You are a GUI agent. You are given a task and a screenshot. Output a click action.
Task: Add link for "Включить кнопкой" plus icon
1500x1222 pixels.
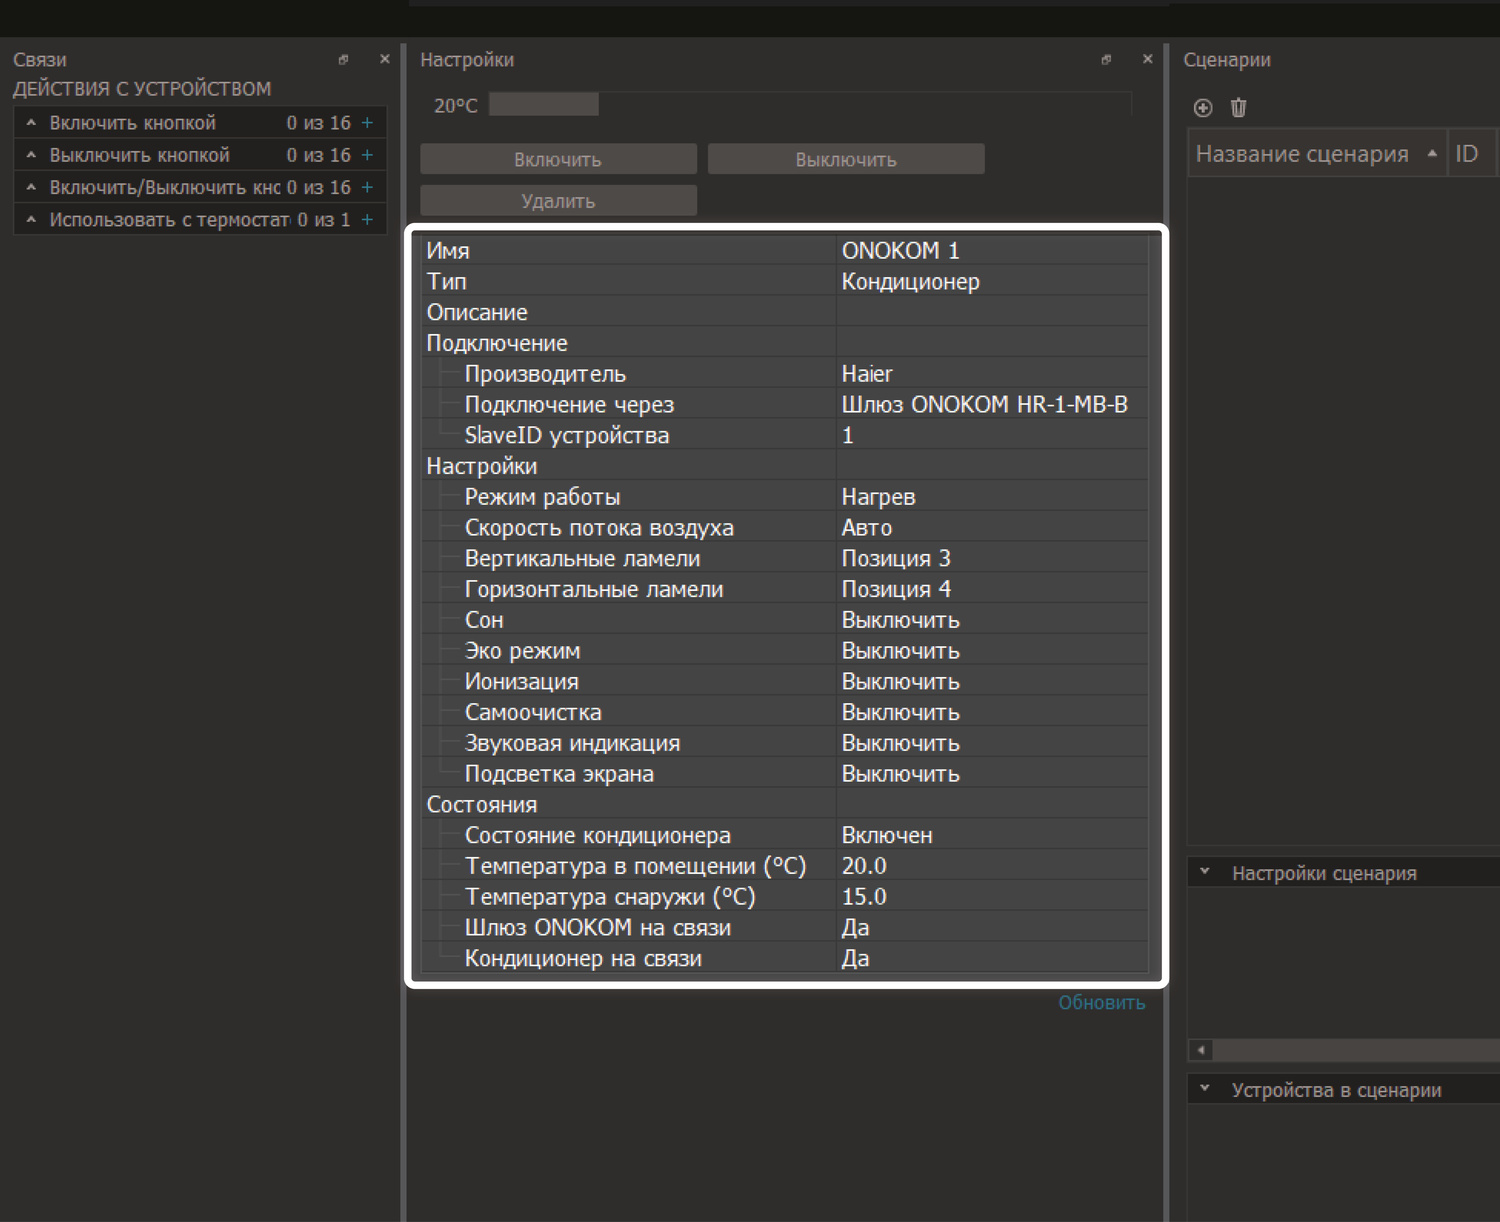point(367,123)
